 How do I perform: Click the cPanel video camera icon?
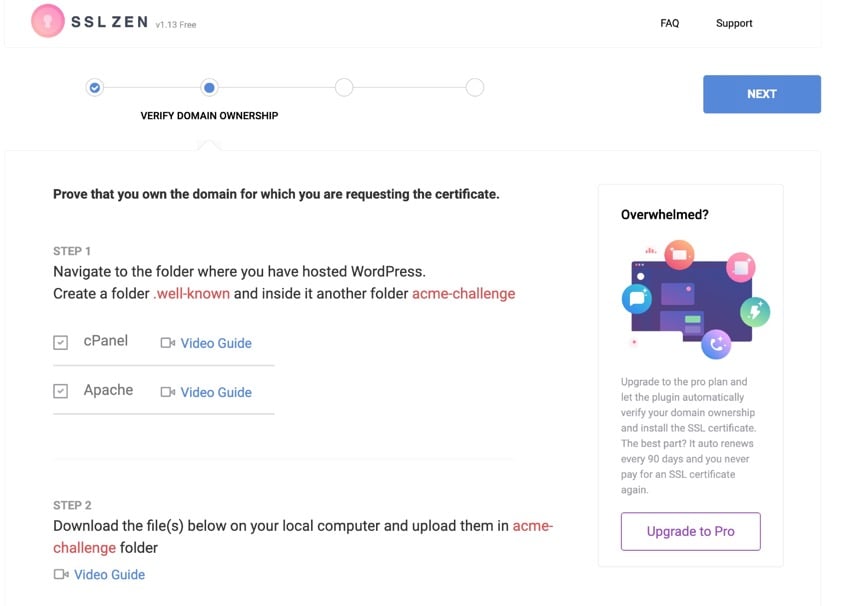point(167,343)
